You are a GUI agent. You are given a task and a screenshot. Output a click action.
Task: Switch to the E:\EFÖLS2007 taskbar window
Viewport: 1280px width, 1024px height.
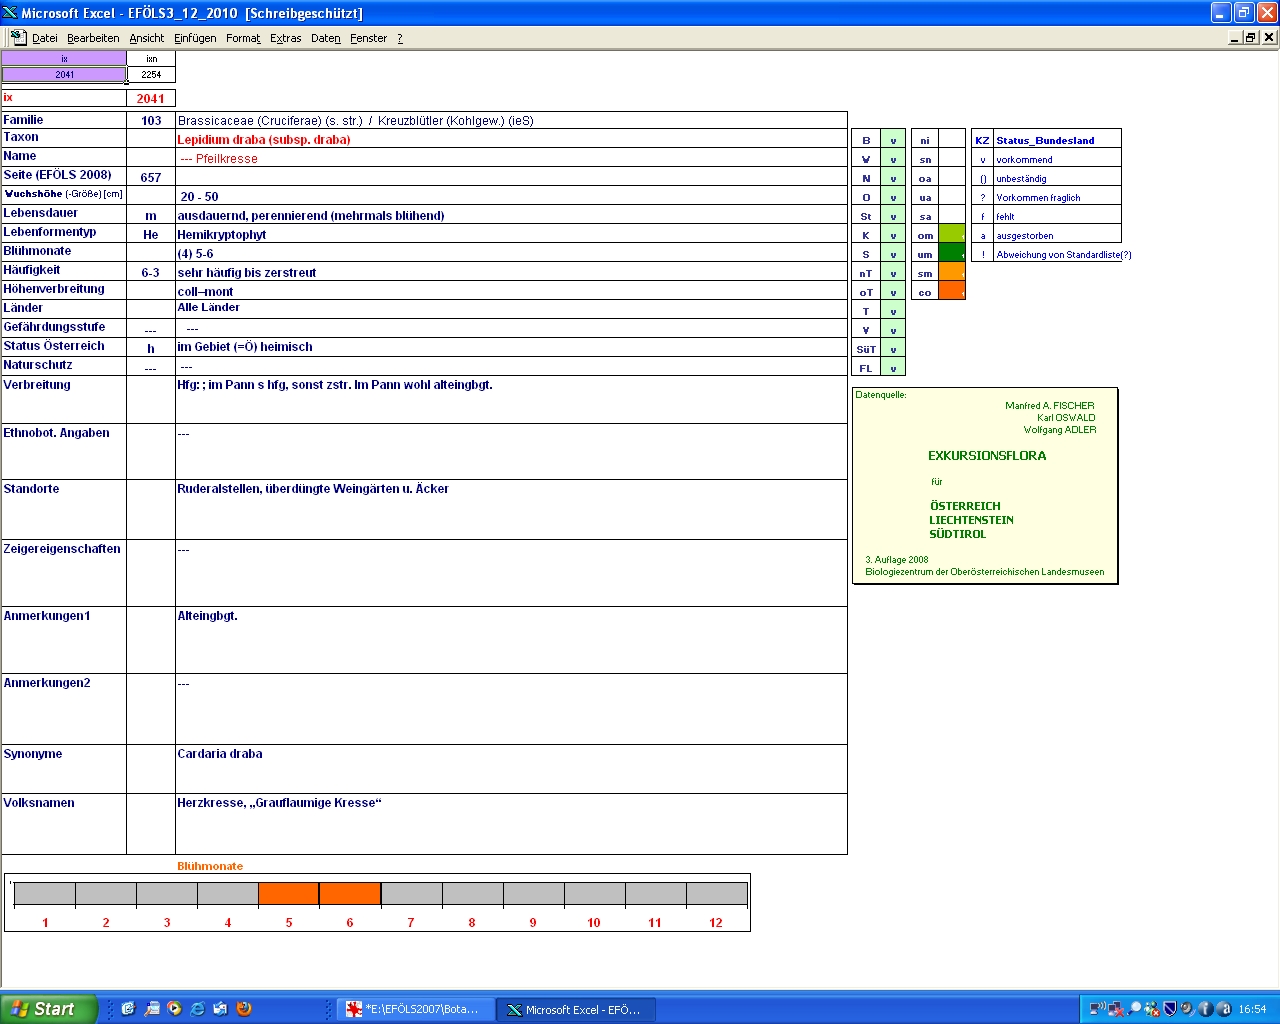pyautogui.click(x=415, y=1009)
